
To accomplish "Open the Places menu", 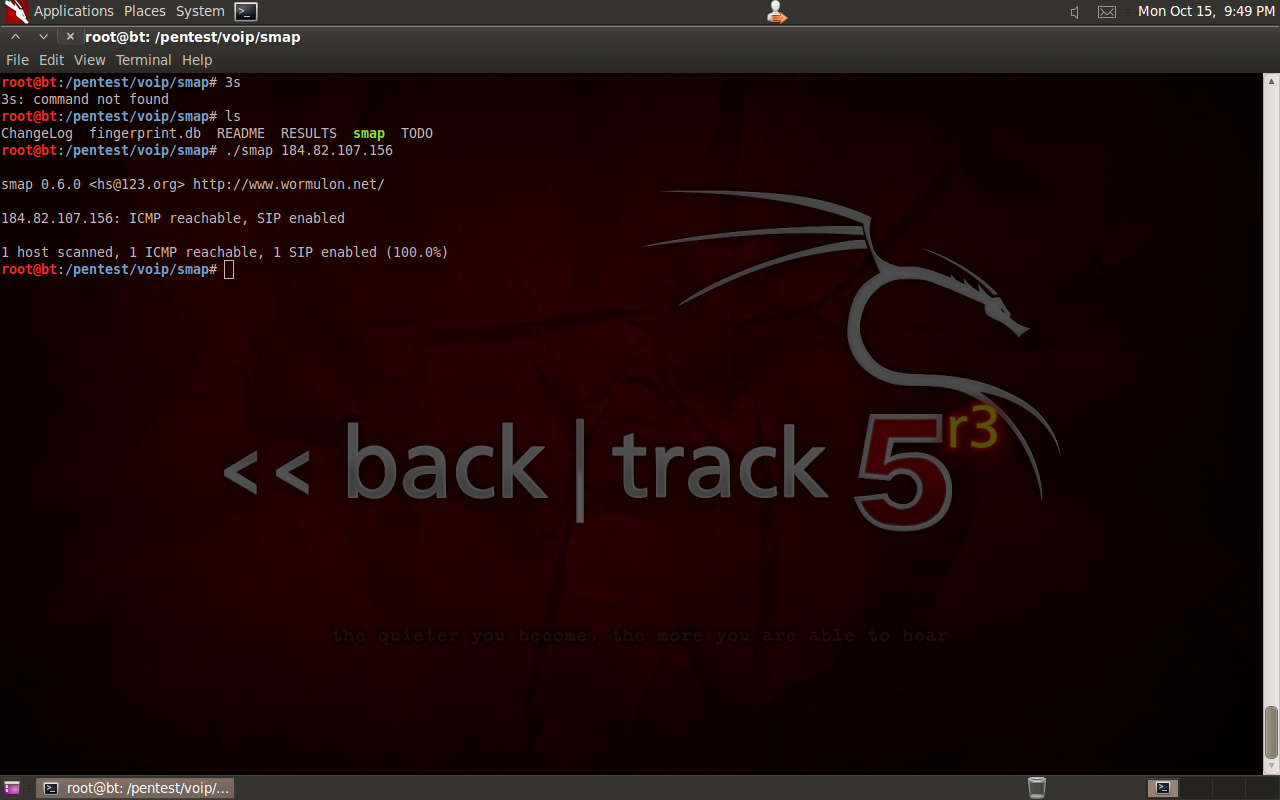I will coord(145,11).
